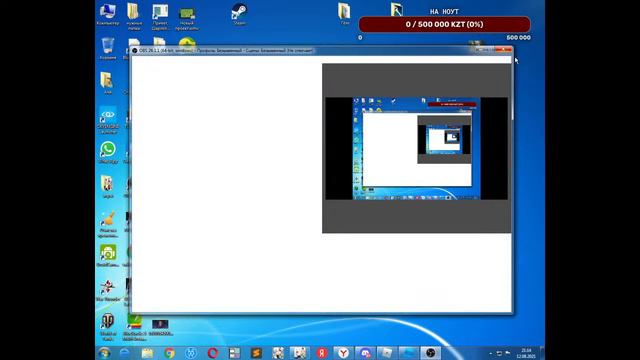
Task: Show hidden tray icons arrow
Action: tap(491, 353)
